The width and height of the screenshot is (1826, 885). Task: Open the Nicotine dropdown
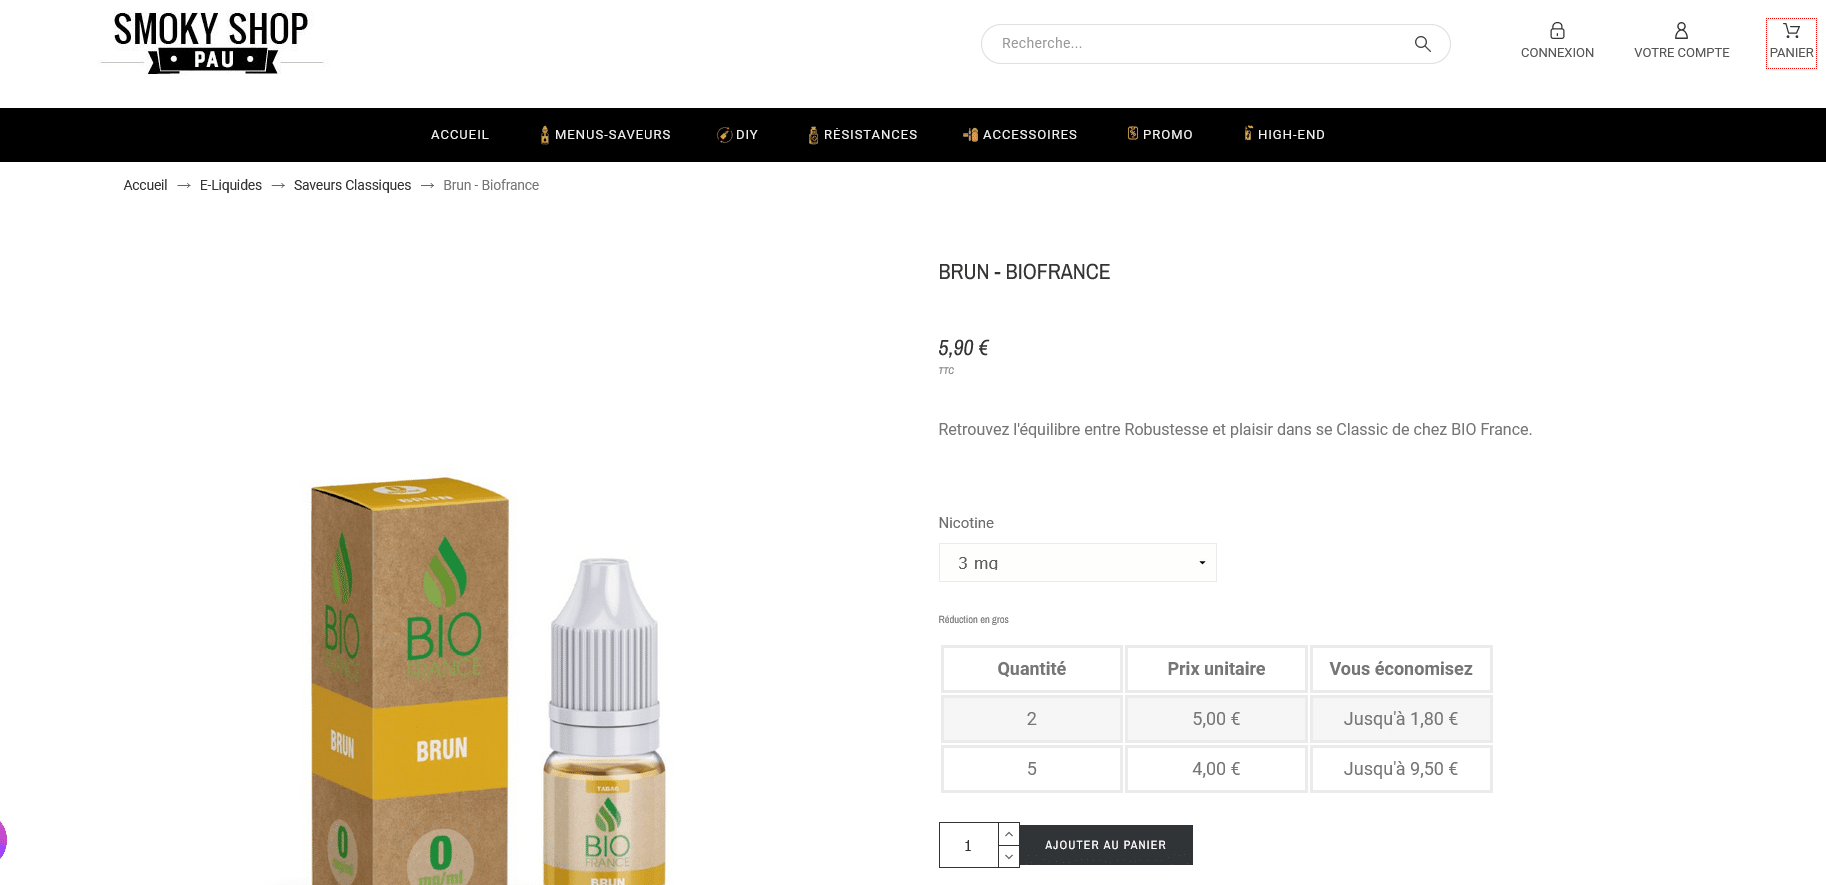(x=1077, y=563)
